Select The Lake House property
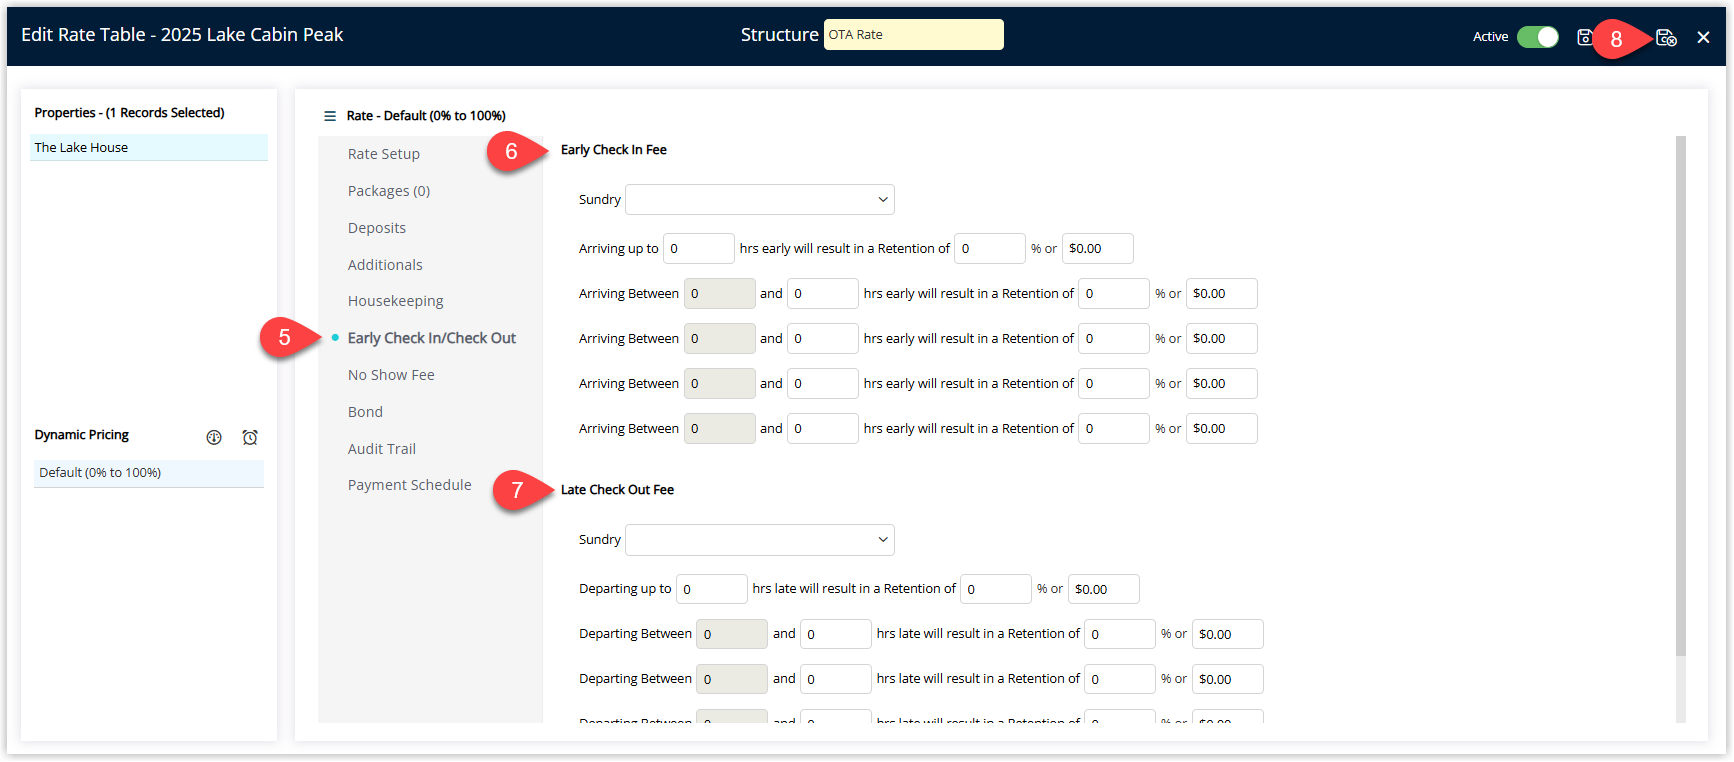The height and width of the screenshot is (762, 1734). point(149,147)
